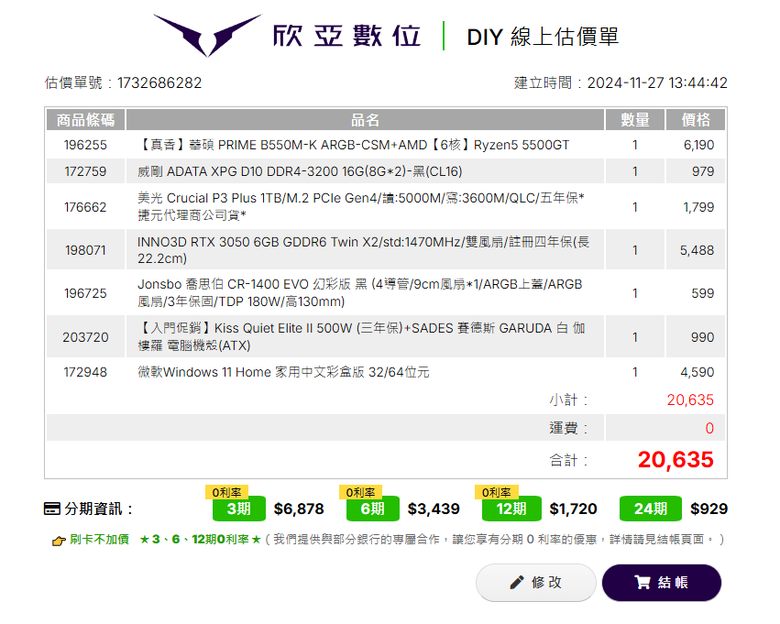Click price 6,190
The width and height of the screenshot is (780, 624).
(x=699, y=145)
